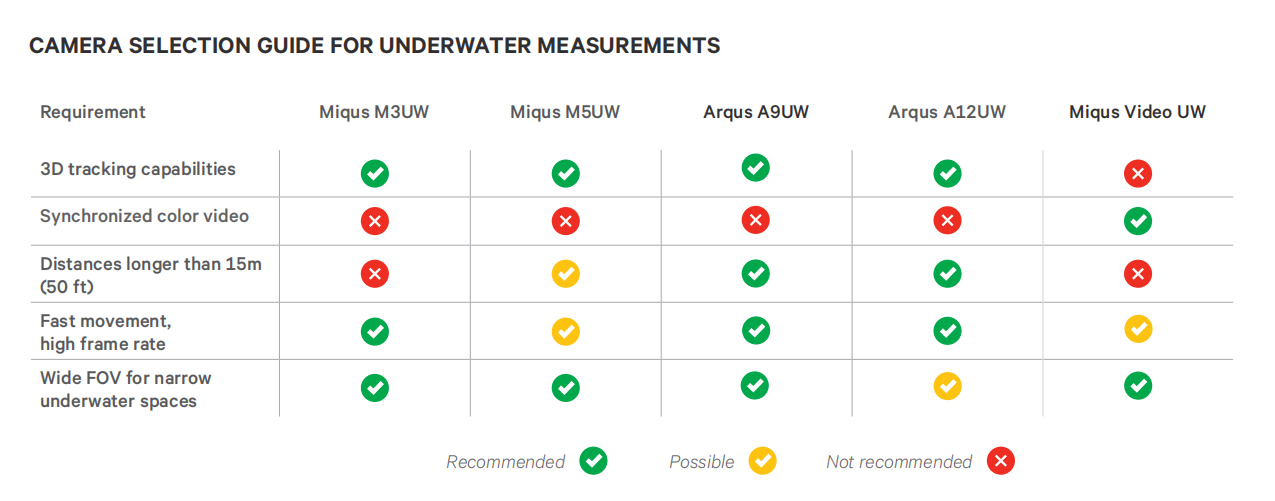Image resolution: width=1275 pixels, height=501 pixels.
Task: Click Miqus Video UW yellow fast movement icon
Action: point(1138,328)
